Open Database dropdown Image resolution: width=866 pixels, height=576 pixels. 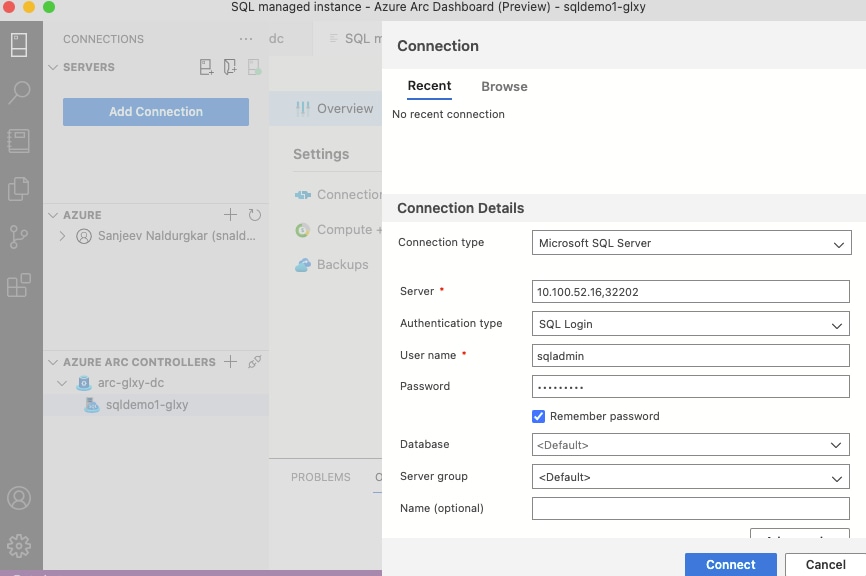pos(690,445)
